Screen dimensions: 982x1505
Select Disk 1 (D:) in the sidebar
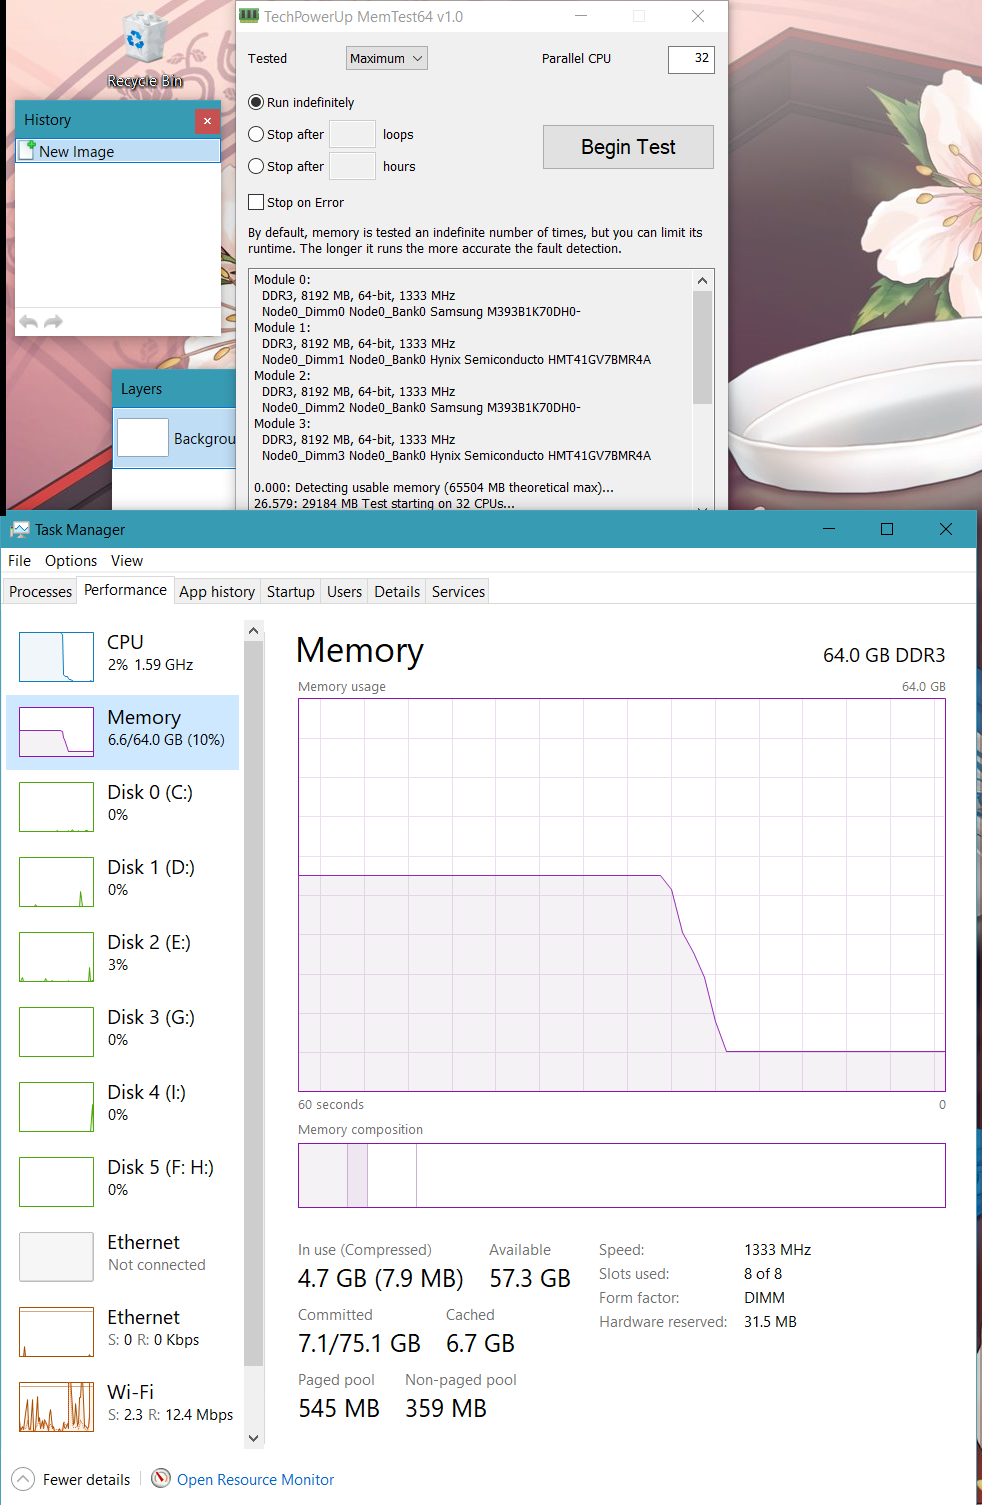pos(123,882)
